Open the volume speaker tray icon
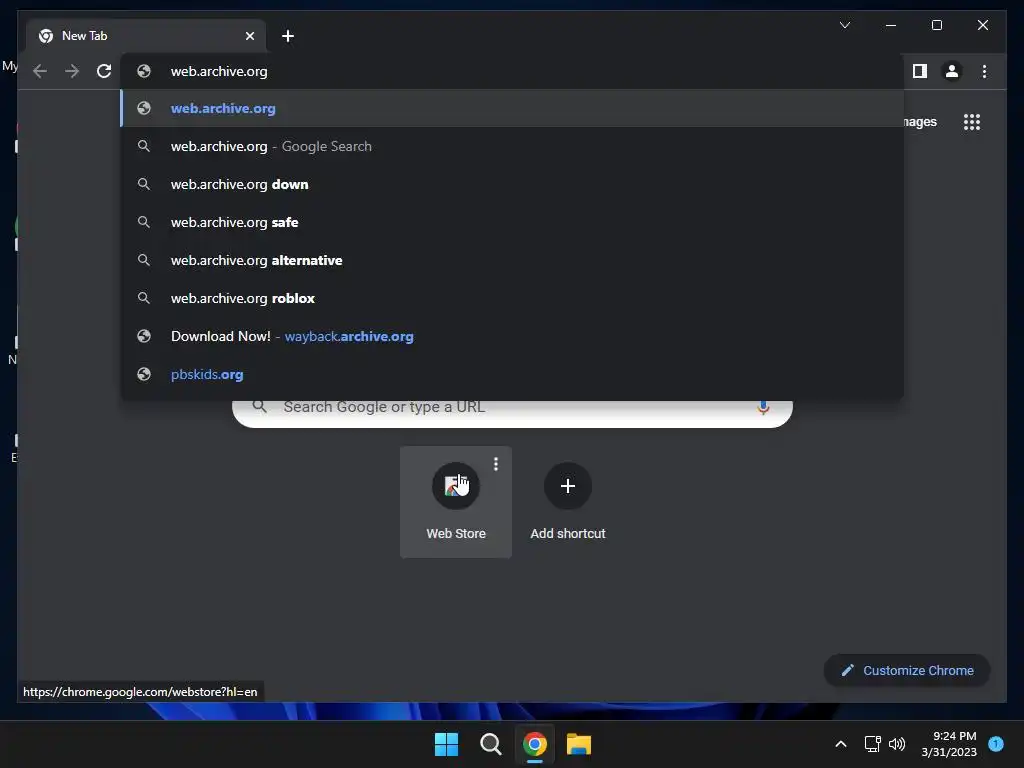Viewport: 1024px width, 768px height. point(897,744)
